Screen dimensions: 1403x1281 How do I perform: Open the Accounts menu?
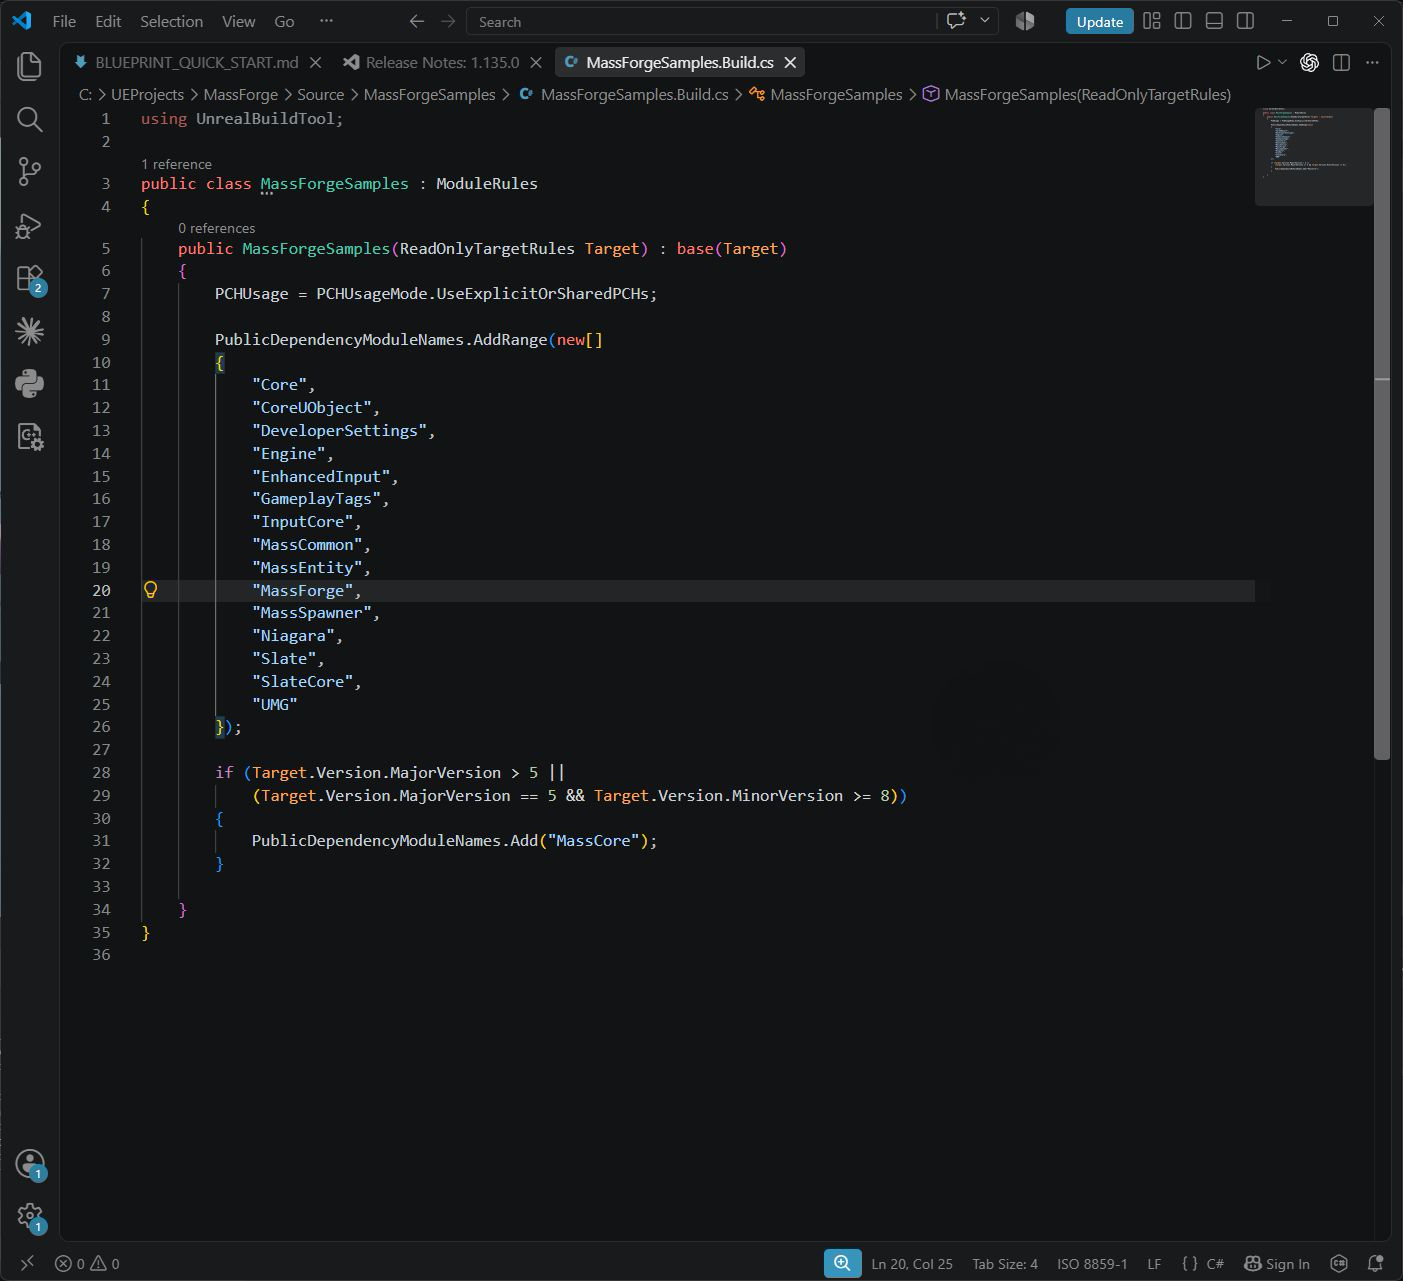30,1164
